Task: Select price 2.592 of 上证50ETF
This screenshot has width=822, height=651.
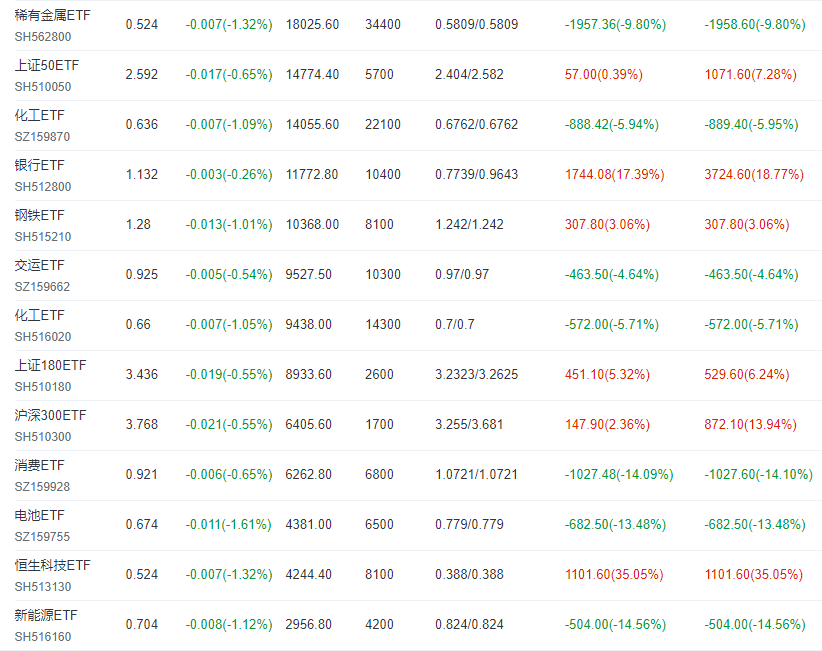Action: coord(142,74)
